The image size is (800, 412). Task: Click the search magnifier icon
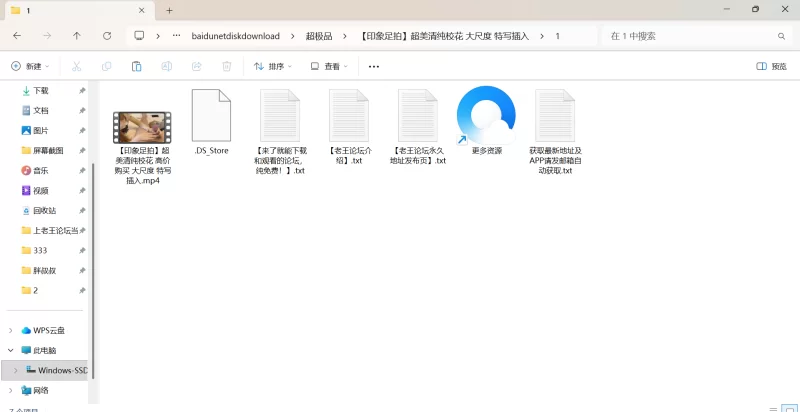point(781,36)
